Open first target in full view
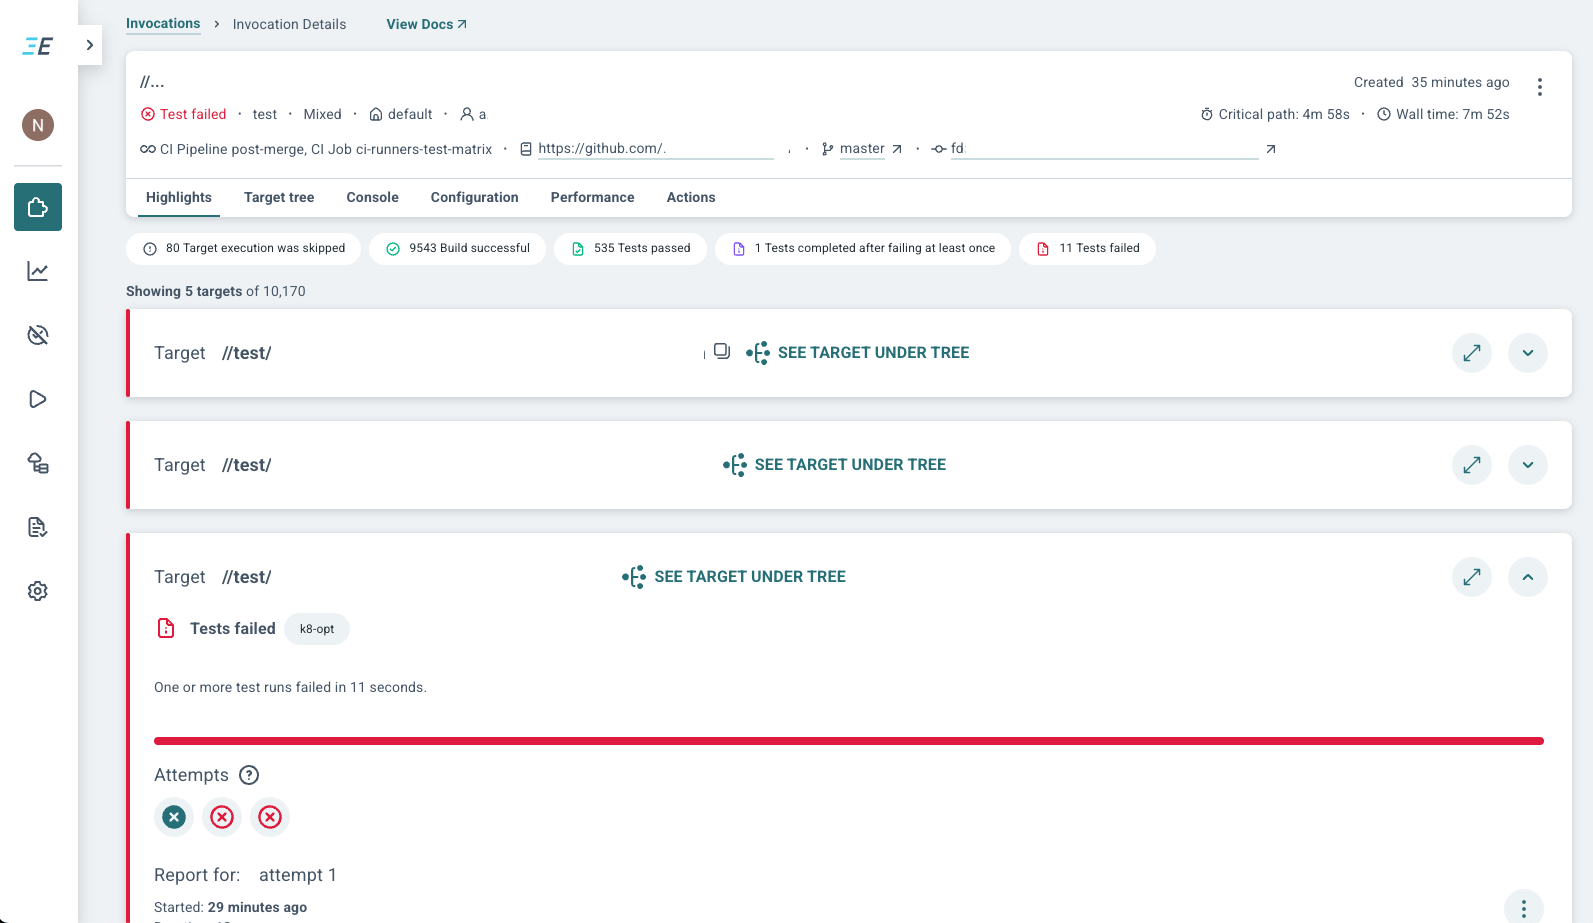Screen dimensions: 1593x923 pos(1472,353)
